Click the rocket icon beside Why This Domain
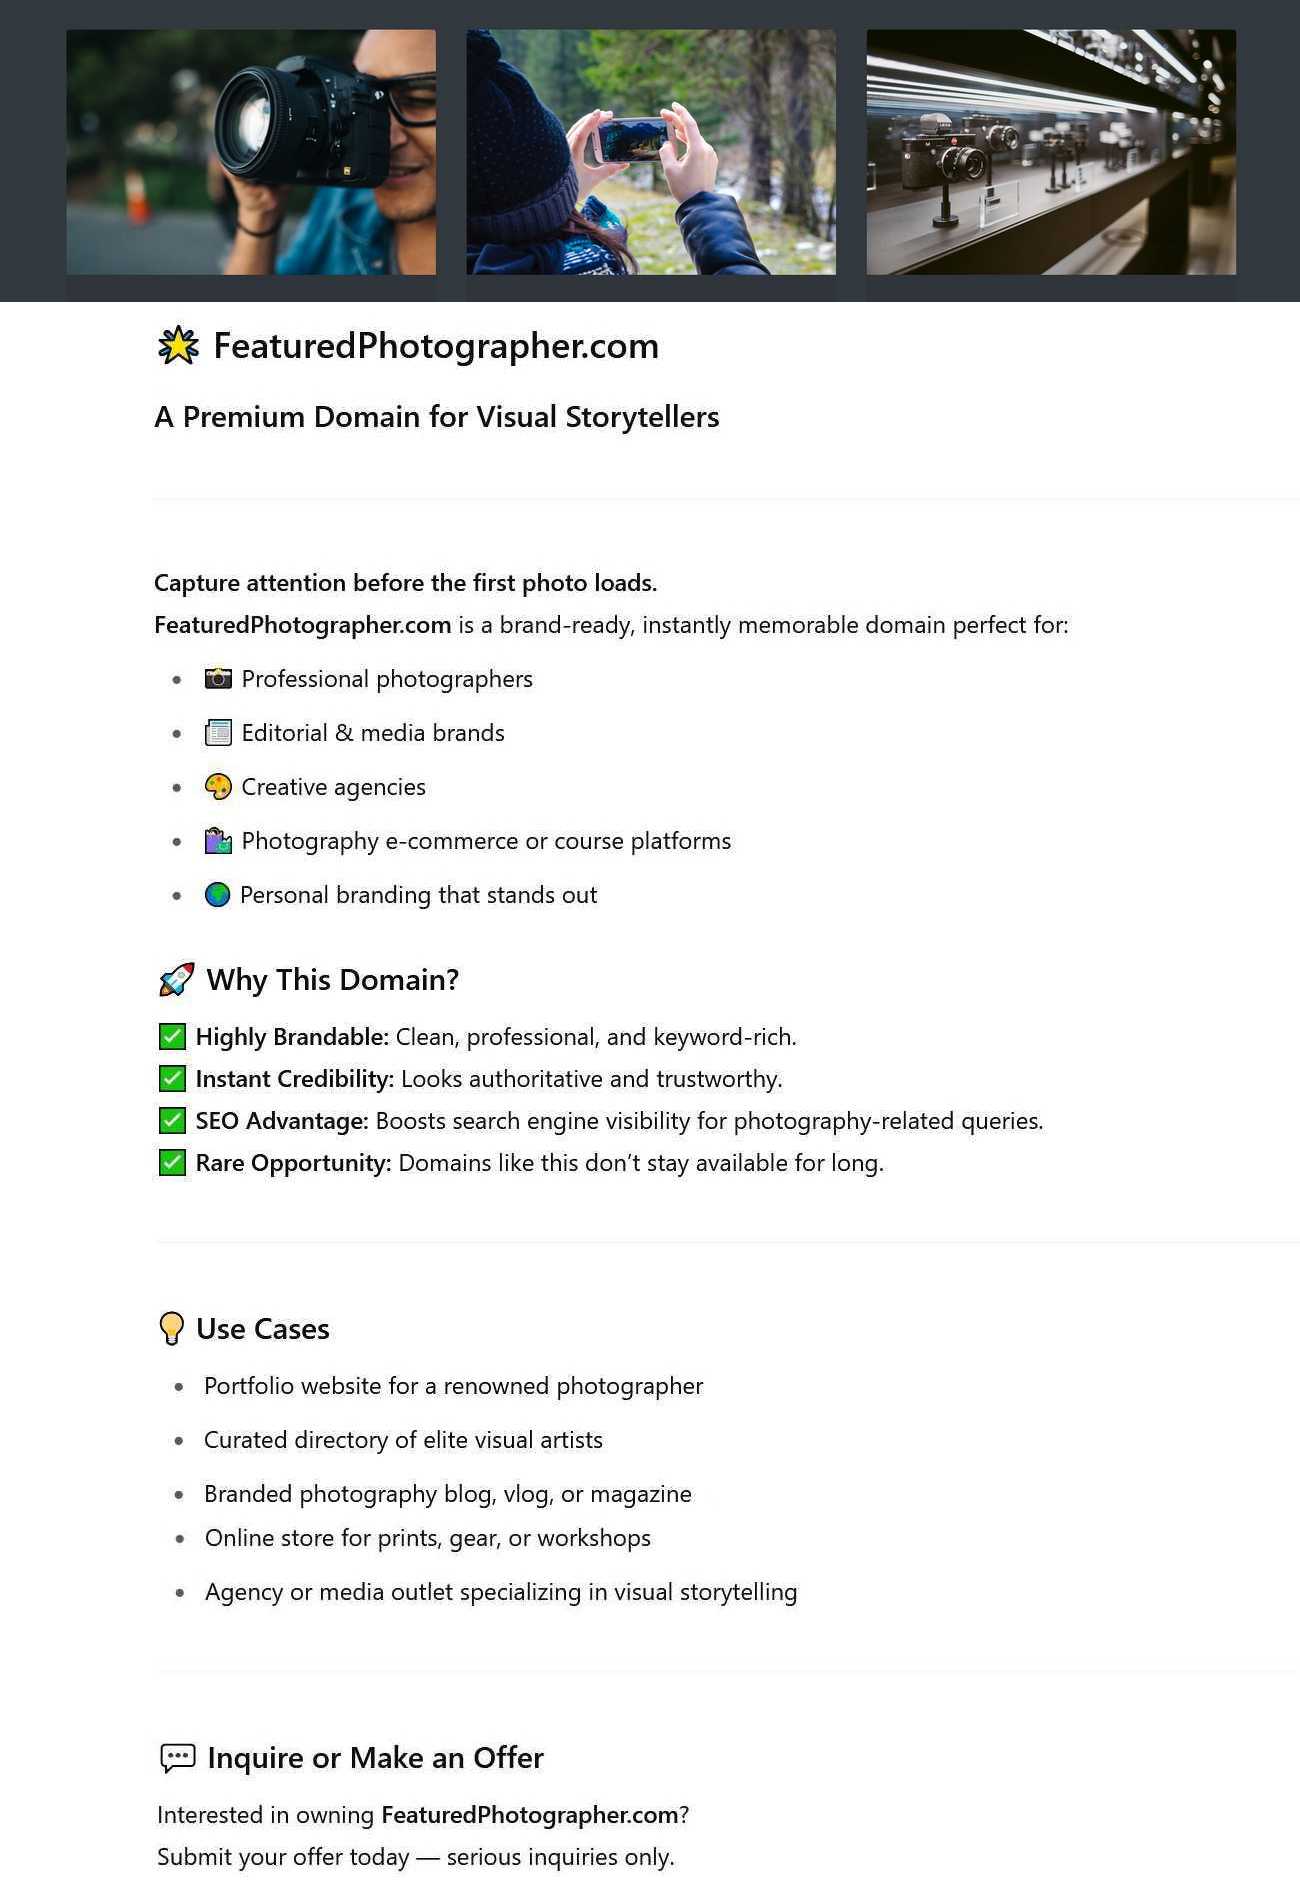Screen dimensions: 1300x1881 coord(177,980)
